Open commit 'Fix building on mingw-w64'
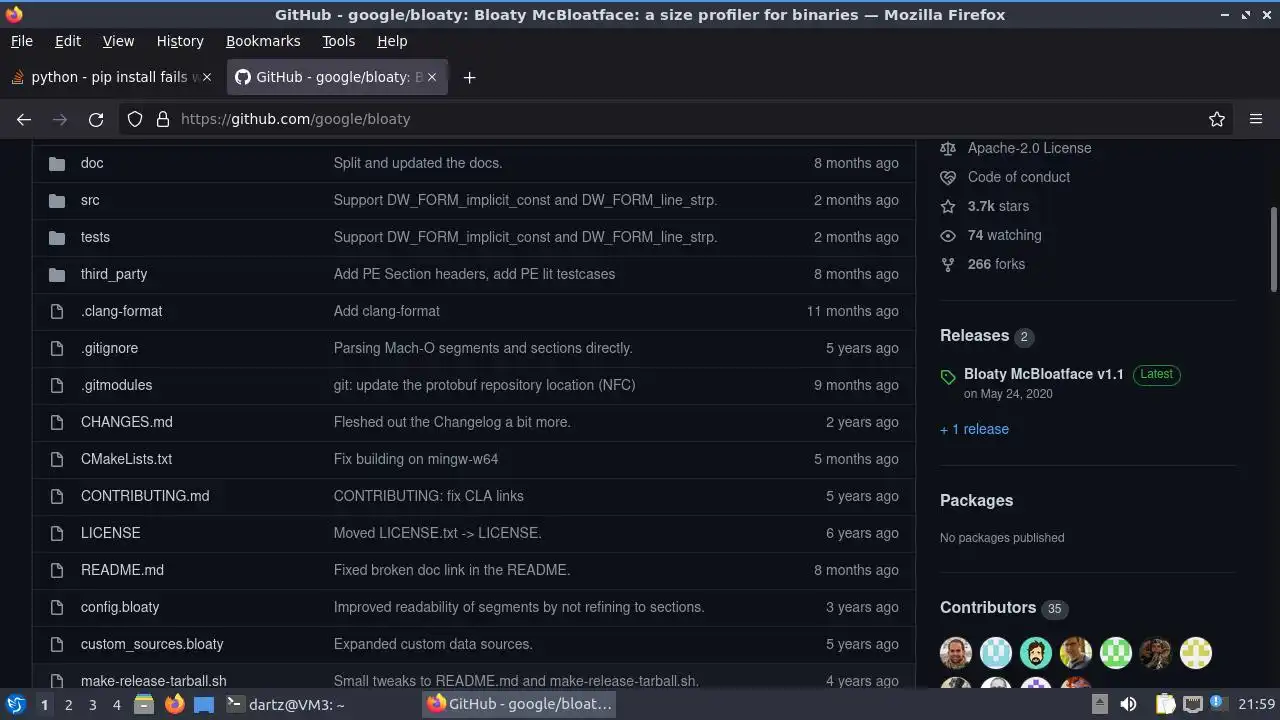This screenshot has height=720, width=1280. [x=416, y=459]
